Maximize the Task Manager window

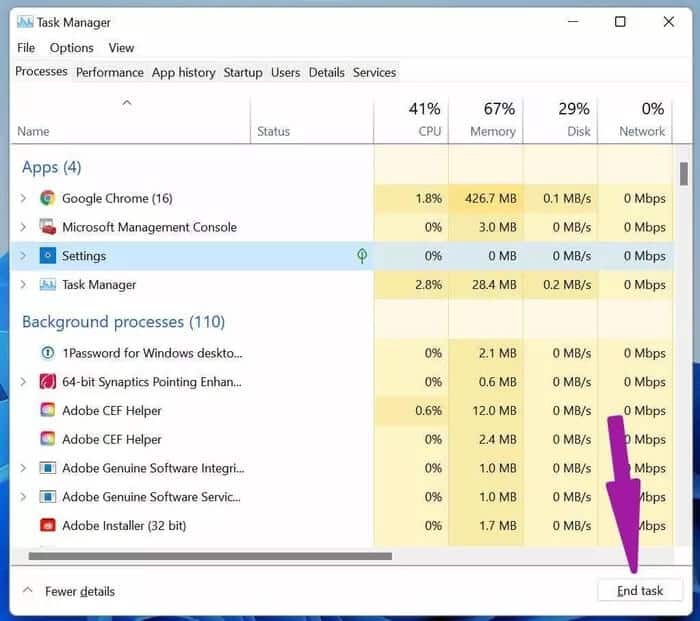click(x=620, y=21)
